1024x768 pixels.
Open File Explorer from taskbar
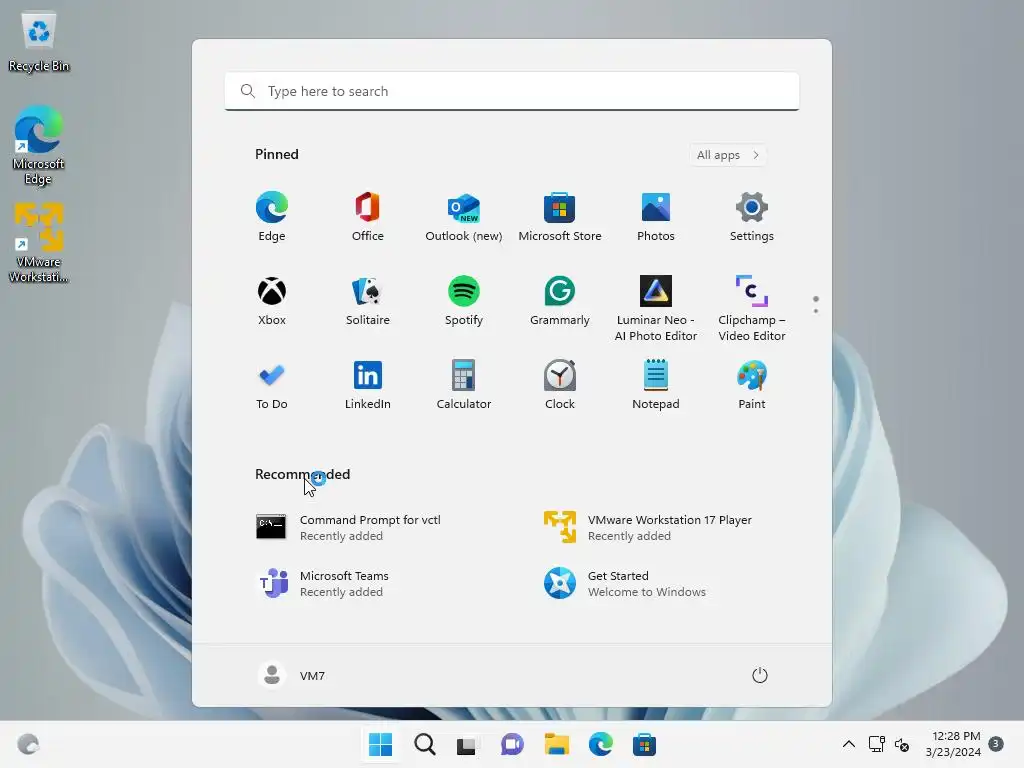coord(557,744)
